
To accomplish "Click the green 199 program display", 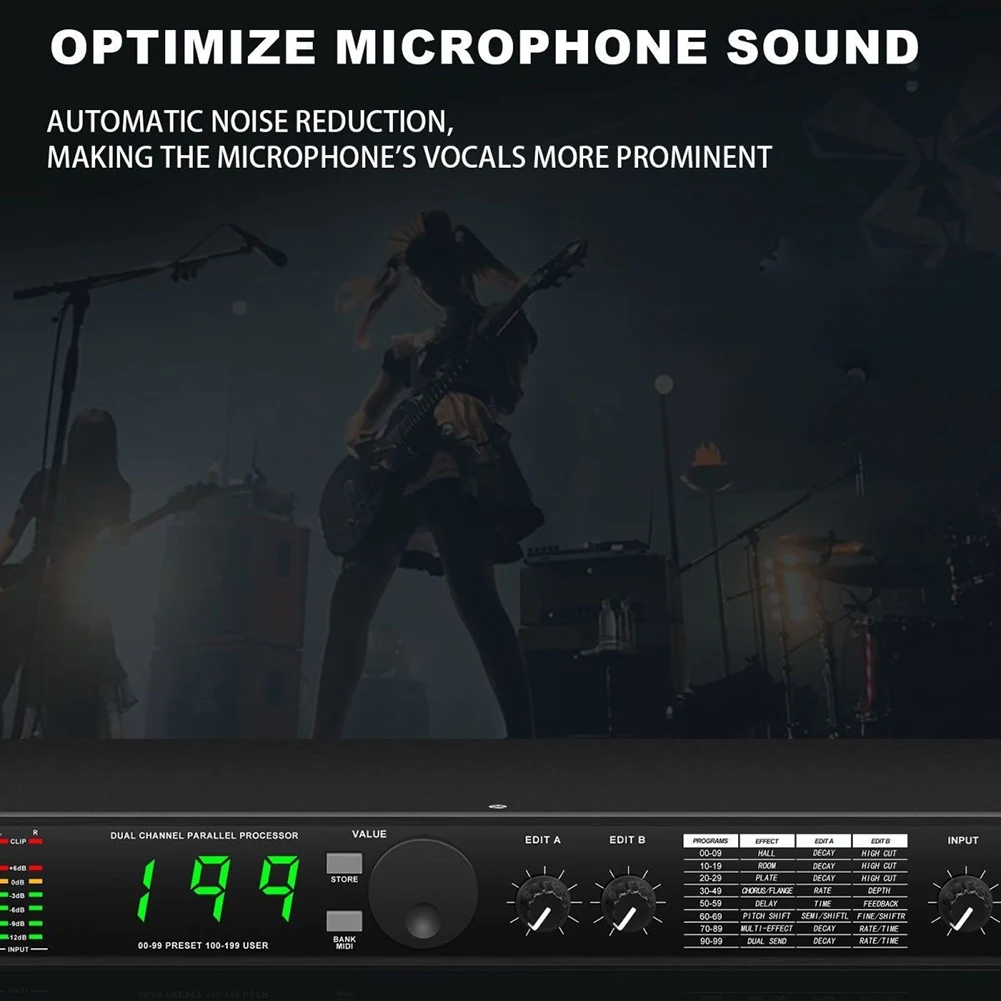I will click(218, 888).
